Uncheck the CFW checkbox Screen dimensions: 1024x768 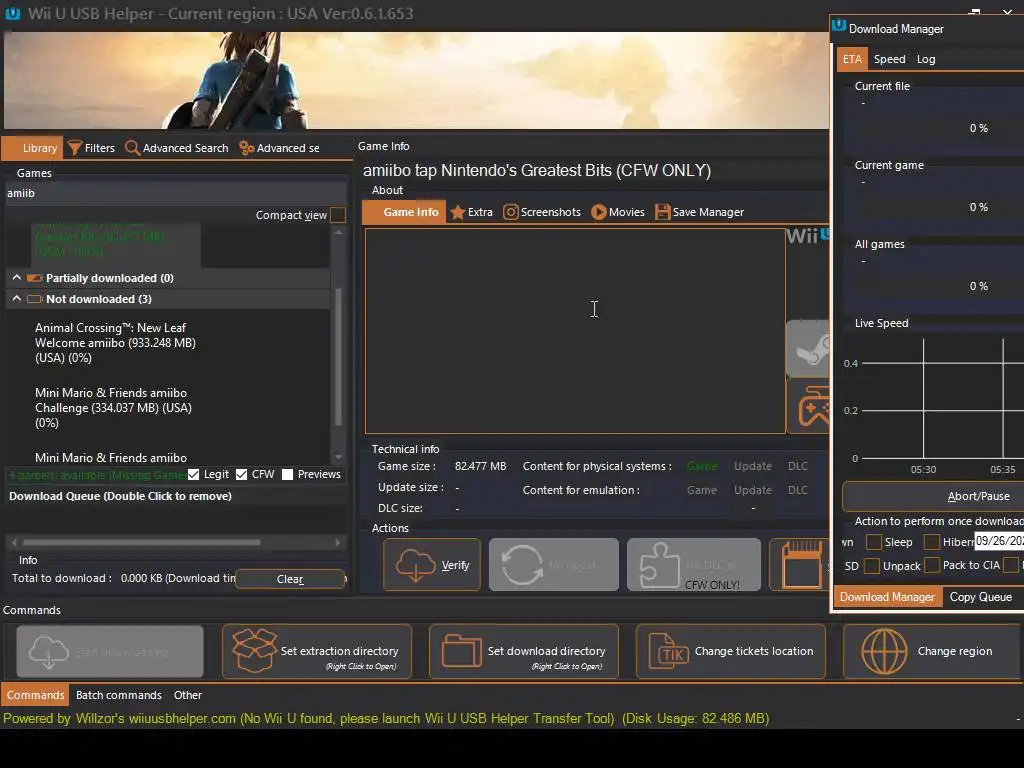click(242, 475)
